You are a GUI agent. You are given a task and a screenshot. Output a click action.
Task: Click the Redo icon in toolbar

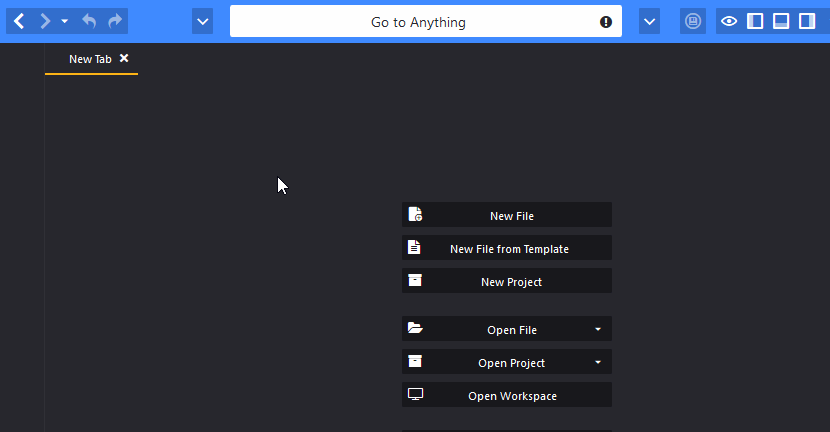coord(115,21)
